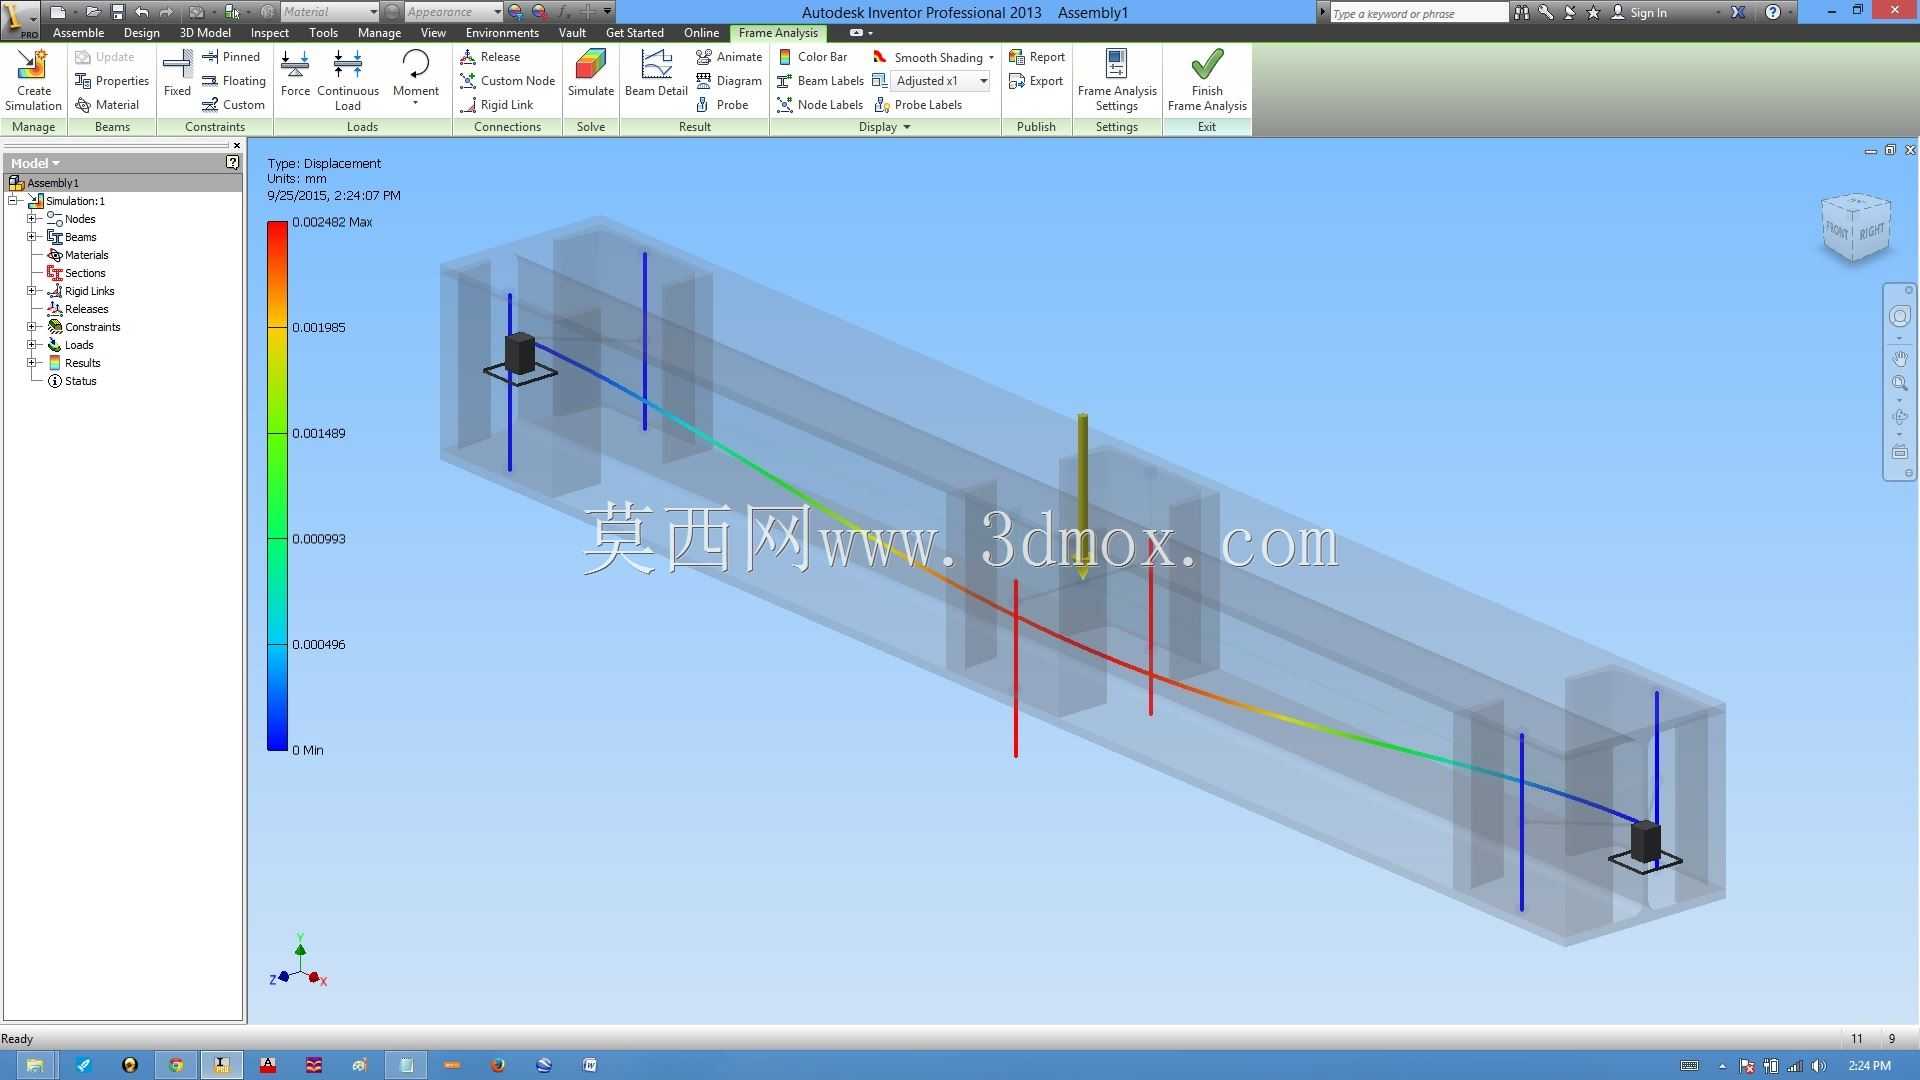Viewport: 1920px width, 1080px height.
Task: Select the Pan navigation tool
Action: coord(1899,358)
